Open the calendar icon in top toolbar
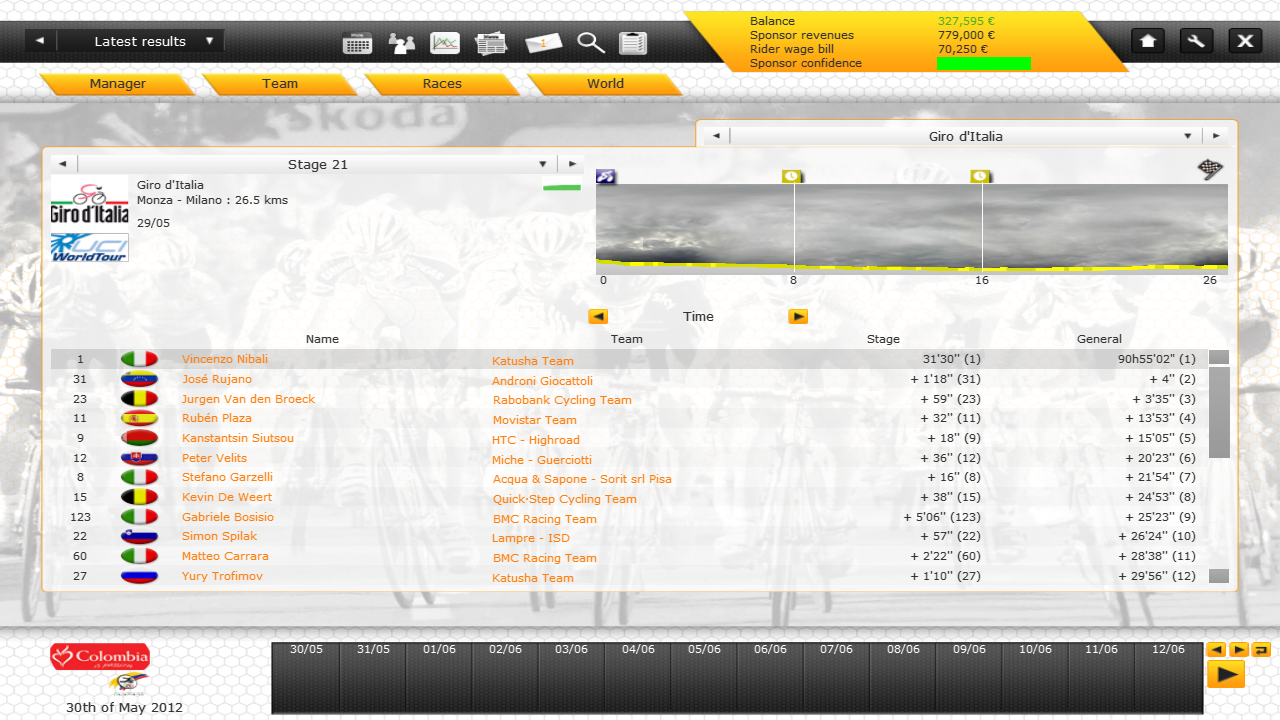The width and height of the screenshot is (1280, 720). 357,43
